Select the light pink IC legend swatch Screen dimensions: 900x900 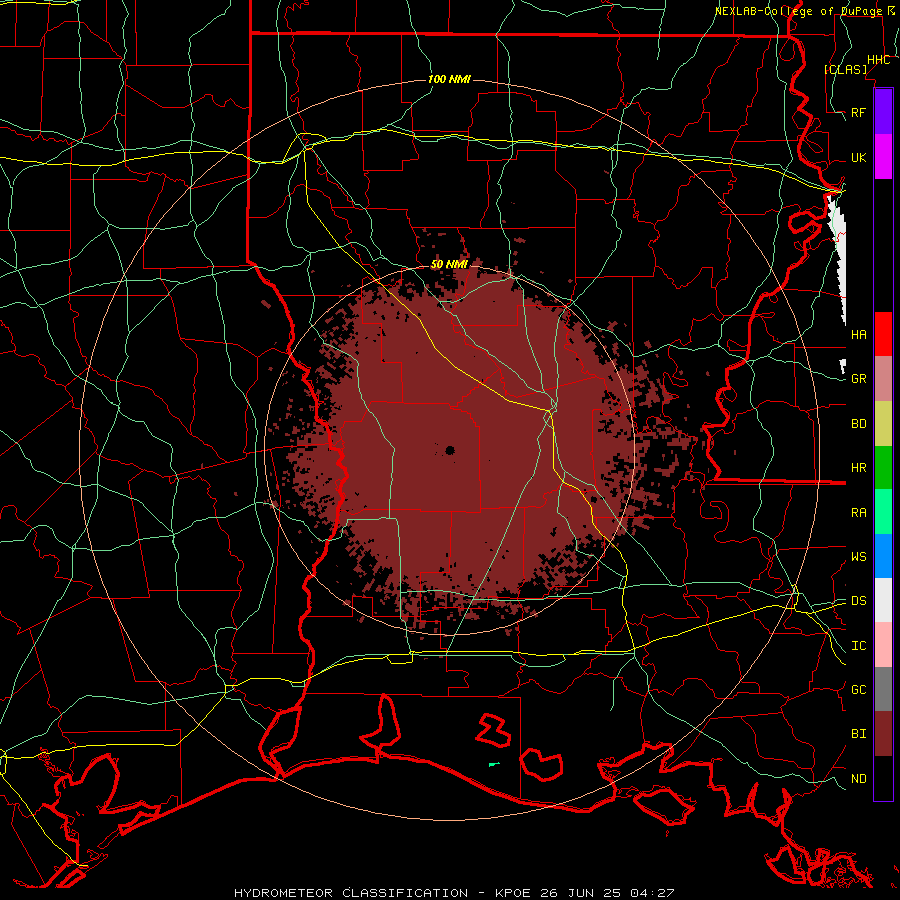click(883, 645)
